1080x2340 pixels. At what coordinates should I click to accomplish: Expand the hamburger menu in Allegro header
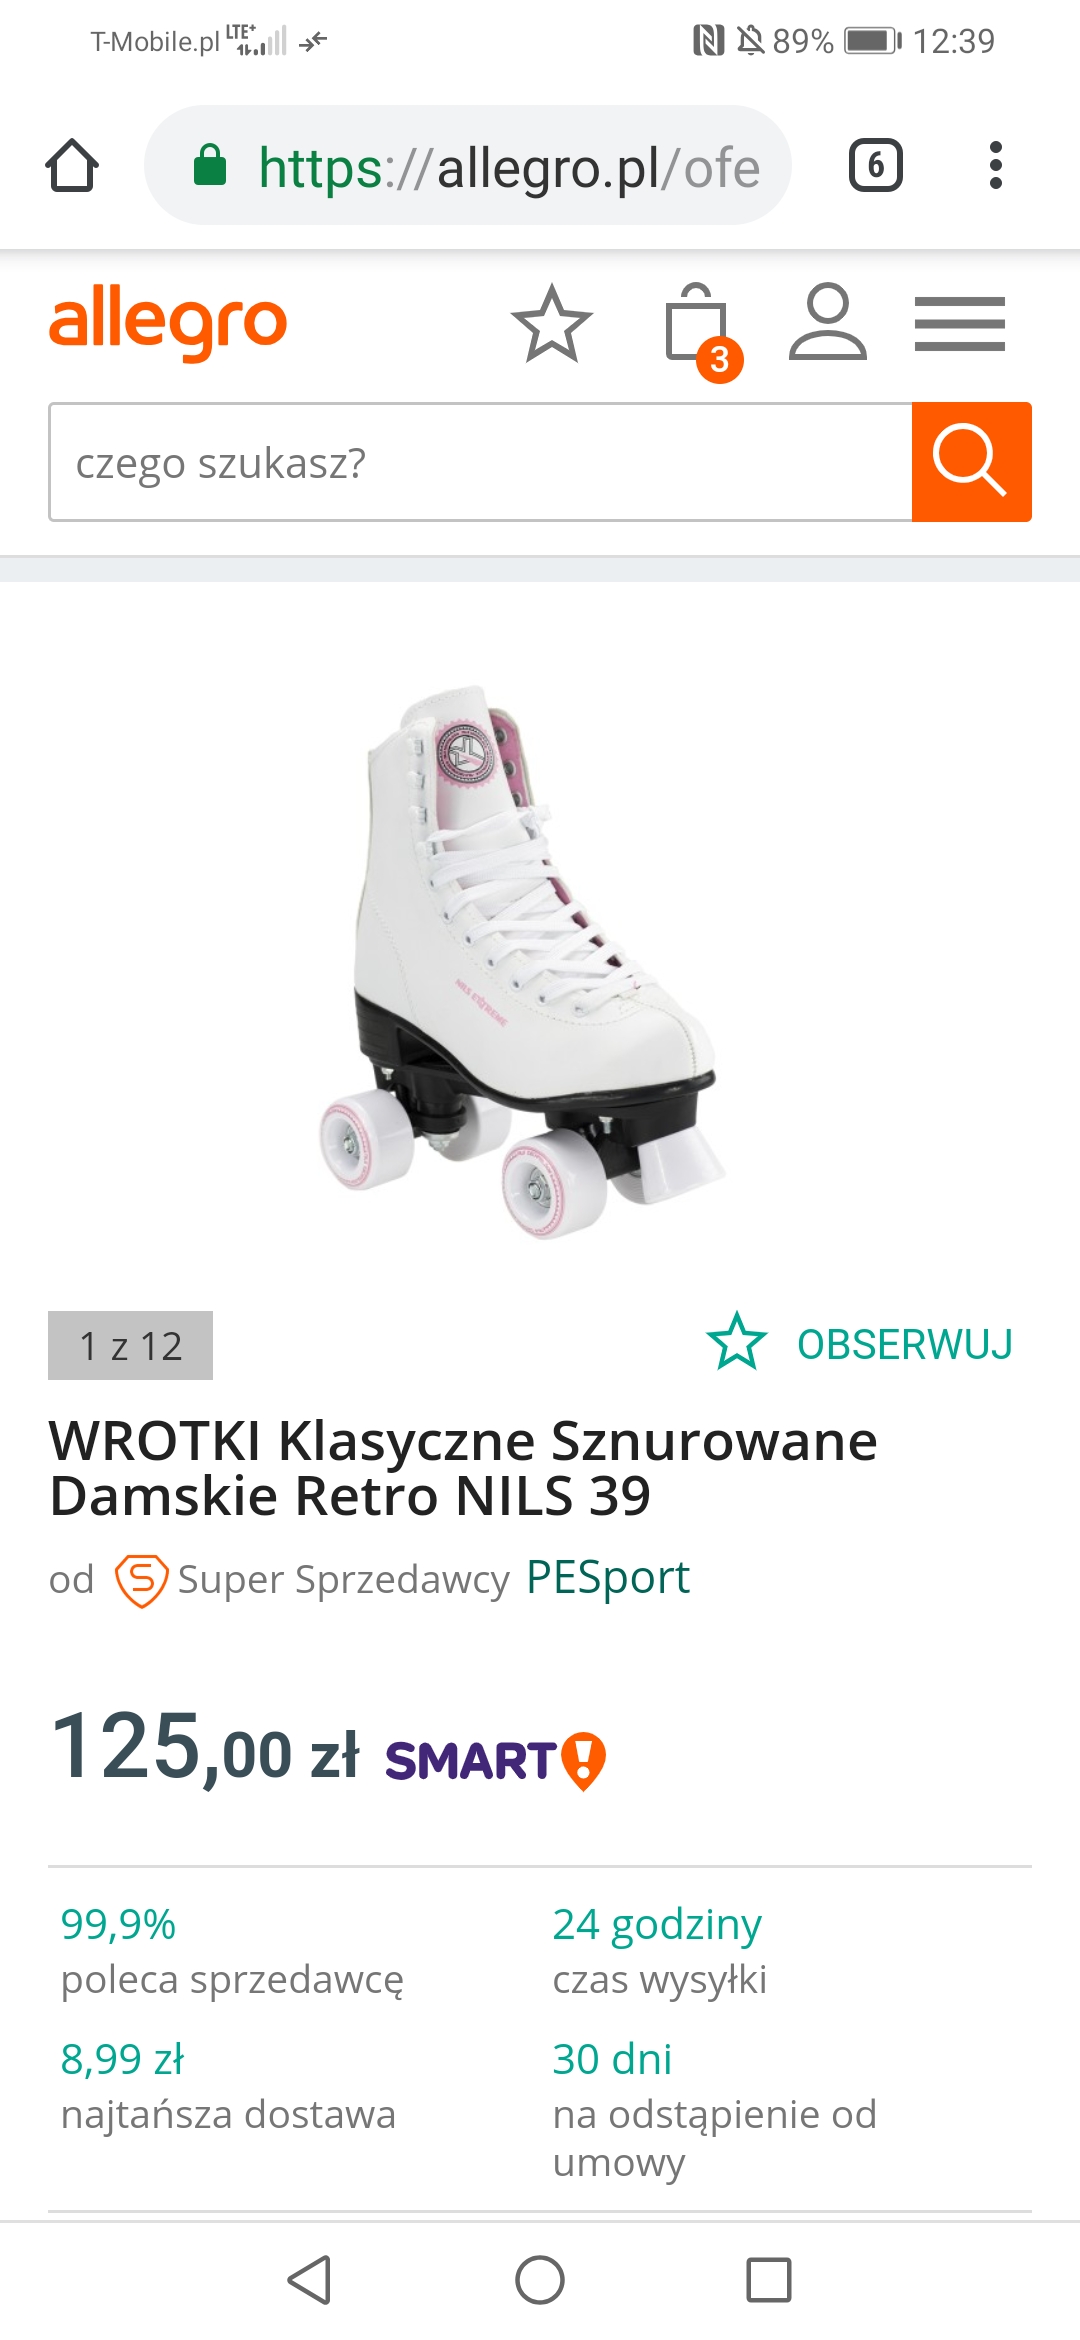960,324
